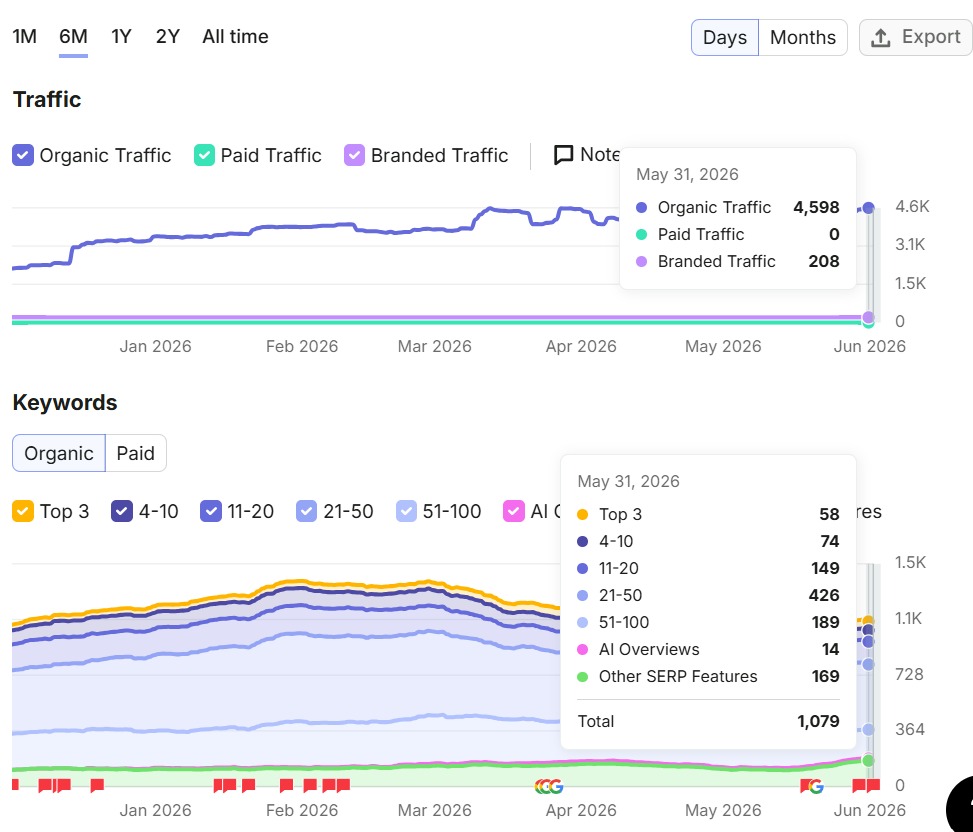Toggle the Top 3 keywords checkbox
The width and height of the screenshot is (973, 832).
[x=23, y=511]
